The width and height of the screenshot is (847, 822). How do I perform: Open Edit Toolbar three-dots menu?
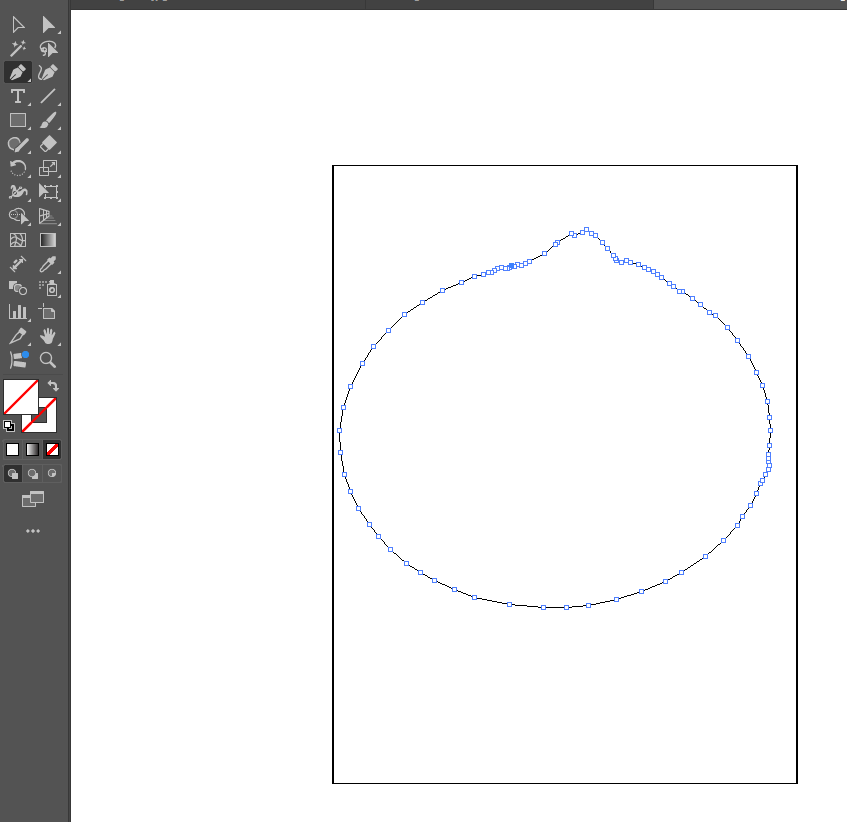tap(33, 531)
